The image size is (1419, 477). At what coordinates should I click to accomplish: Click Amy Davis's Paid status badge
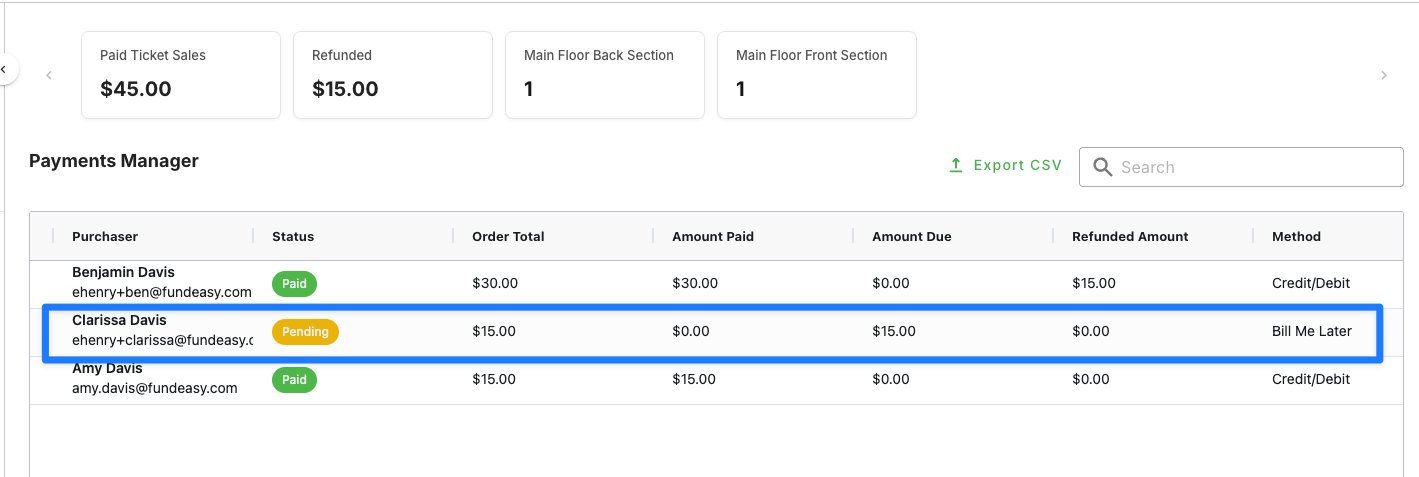pyautogui.click(x=294, y=380)
